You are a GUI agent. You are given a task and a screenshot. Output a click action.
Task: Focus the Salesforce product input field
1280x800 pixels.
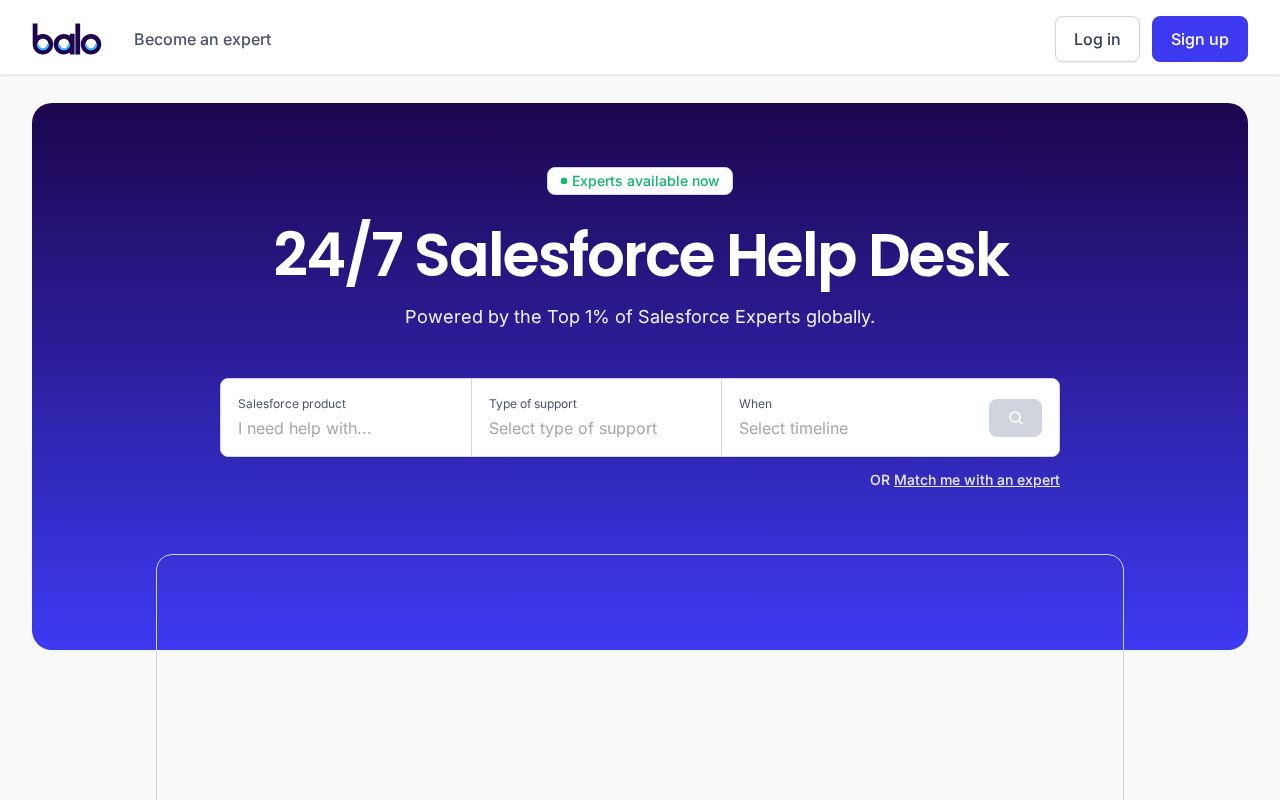pos(346,418)
